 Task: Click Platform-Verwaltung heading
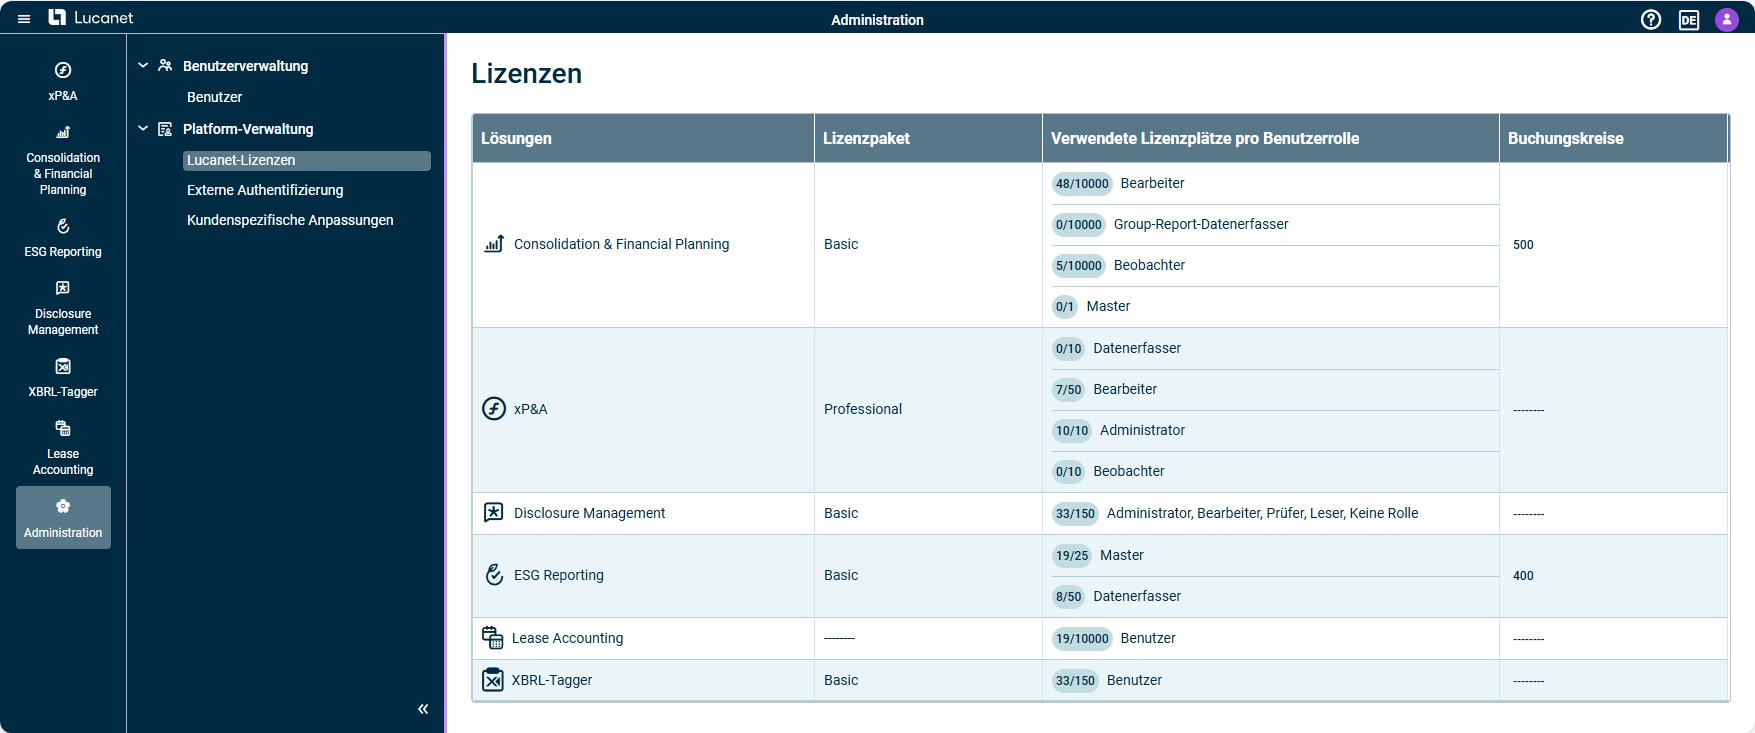pyautogui.click(x=248, y=129)
